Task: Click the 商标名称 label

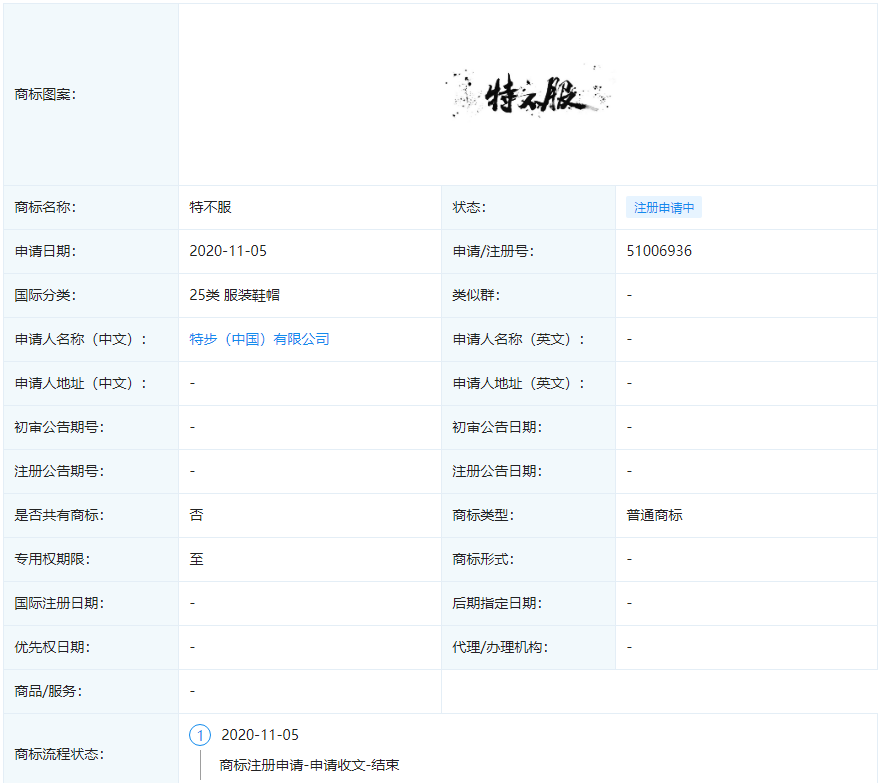Action: click(45, 207)
